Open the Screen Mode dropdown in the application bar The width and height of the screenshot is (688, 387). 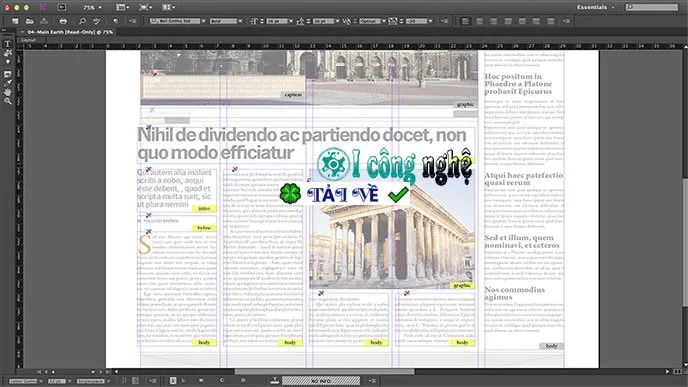[146, 7]
